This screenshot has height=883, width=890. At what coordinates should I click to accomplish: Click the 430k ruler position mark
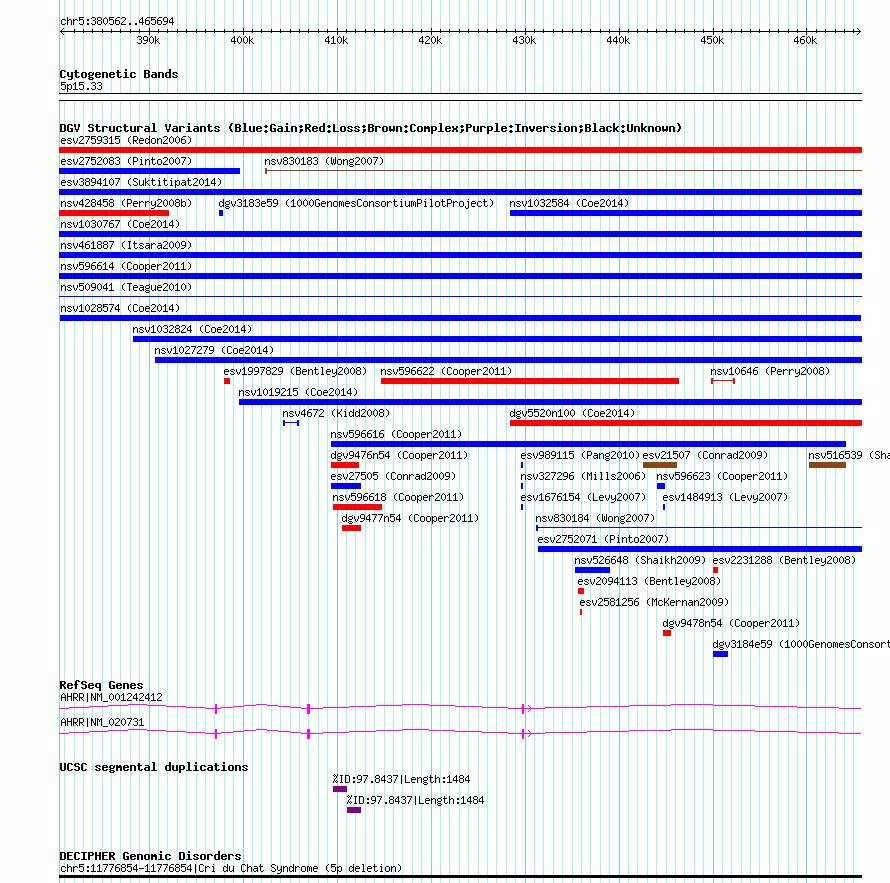(x=524, y=40)
